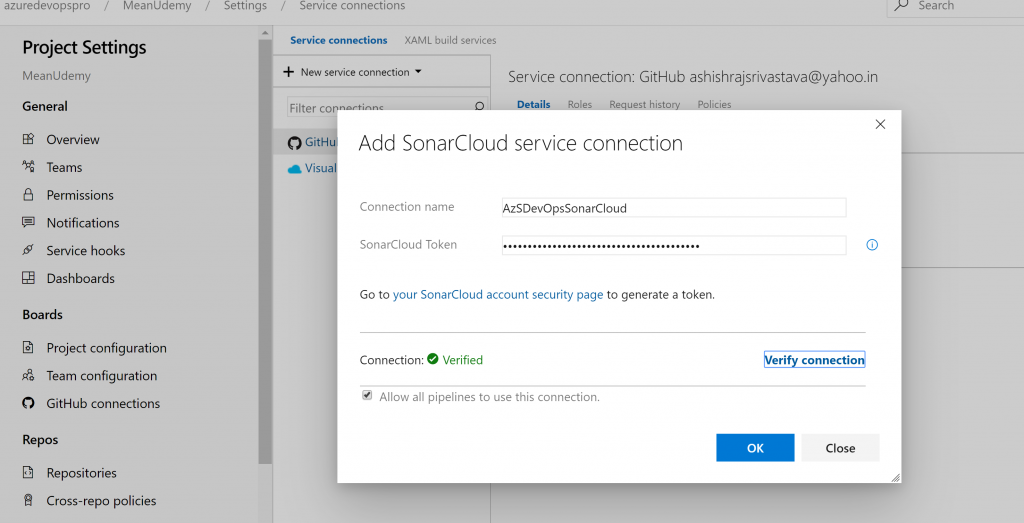Click the Close button in dialog
Image resolution: width=1024 pixels, height=523 pixels.
click(x=840, y=448)
